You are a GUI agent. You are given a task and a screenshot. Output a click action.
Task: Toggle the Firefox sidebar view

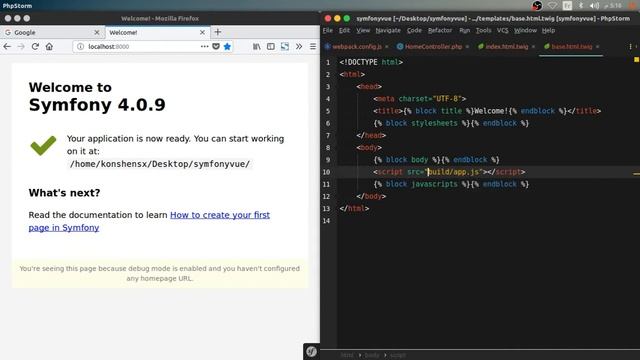[x=271, y=47]
